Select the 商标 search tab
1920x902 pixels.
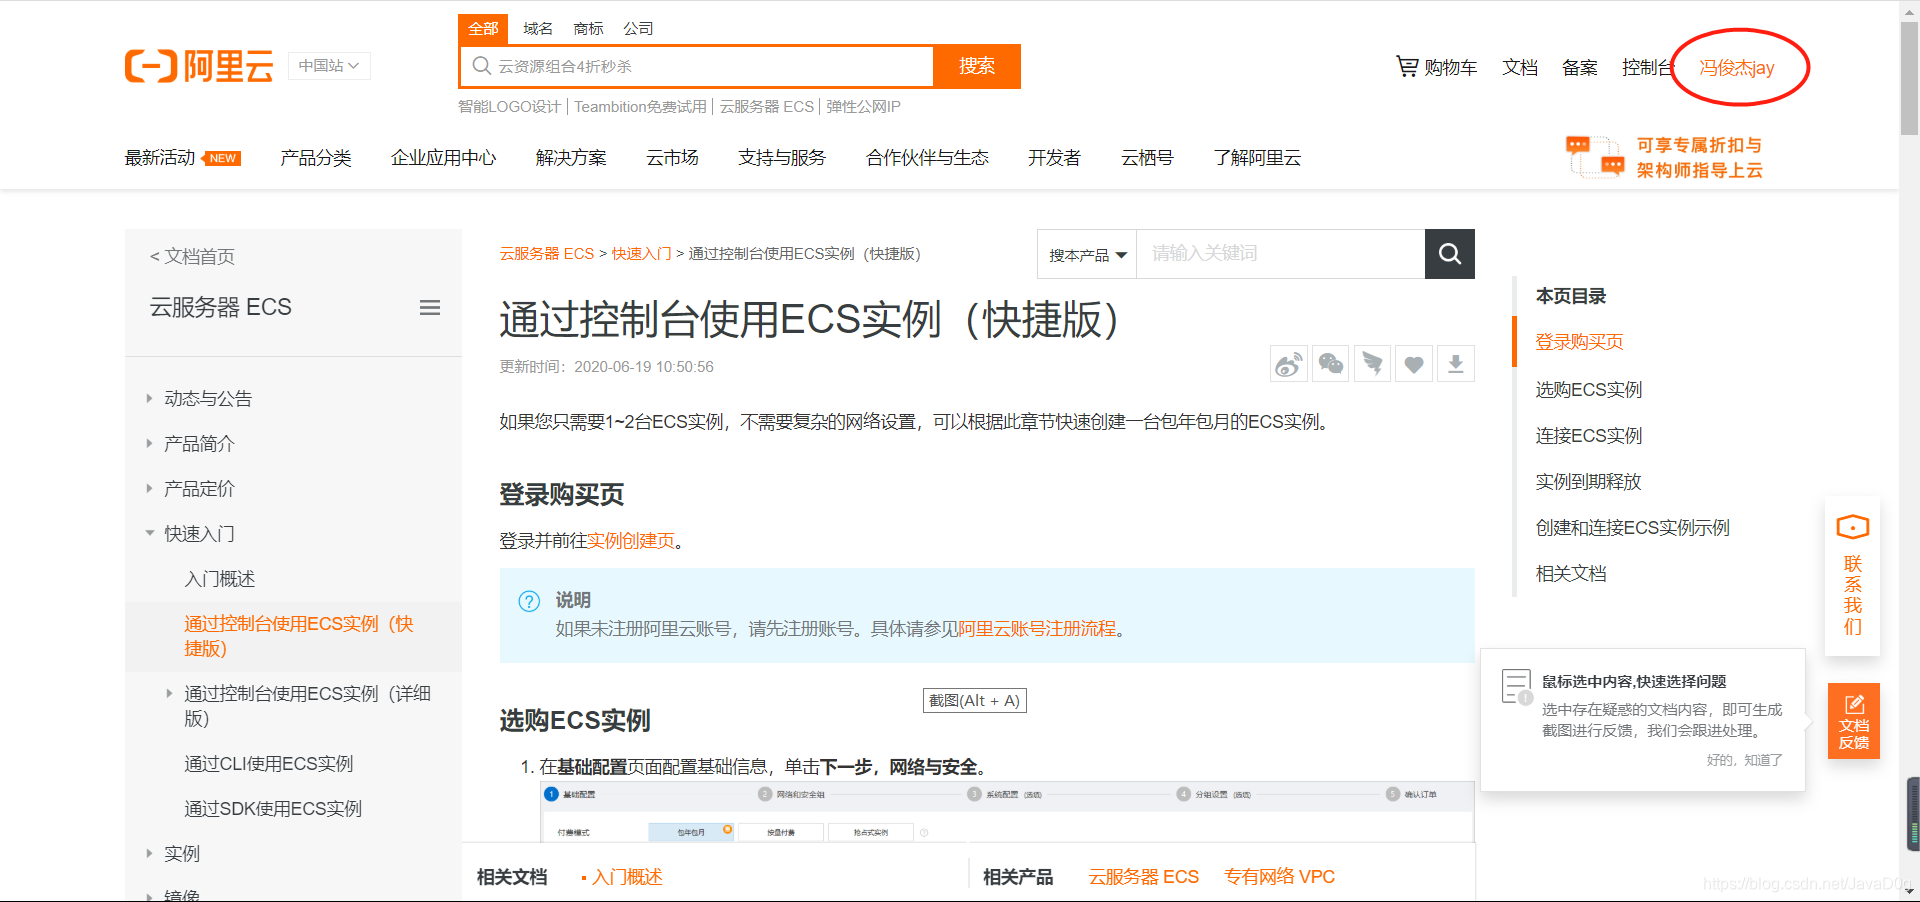[x=588, y=29]
